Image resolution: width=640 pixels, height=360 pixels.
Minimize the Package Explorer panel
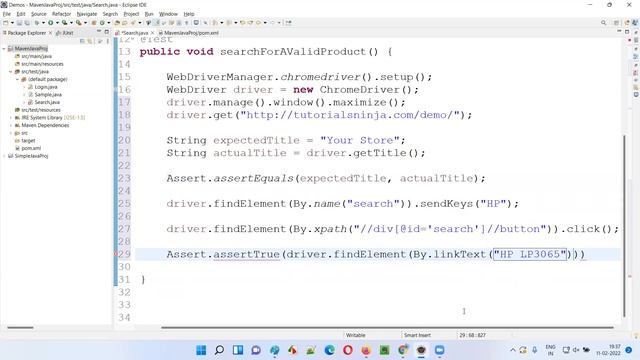99,32
